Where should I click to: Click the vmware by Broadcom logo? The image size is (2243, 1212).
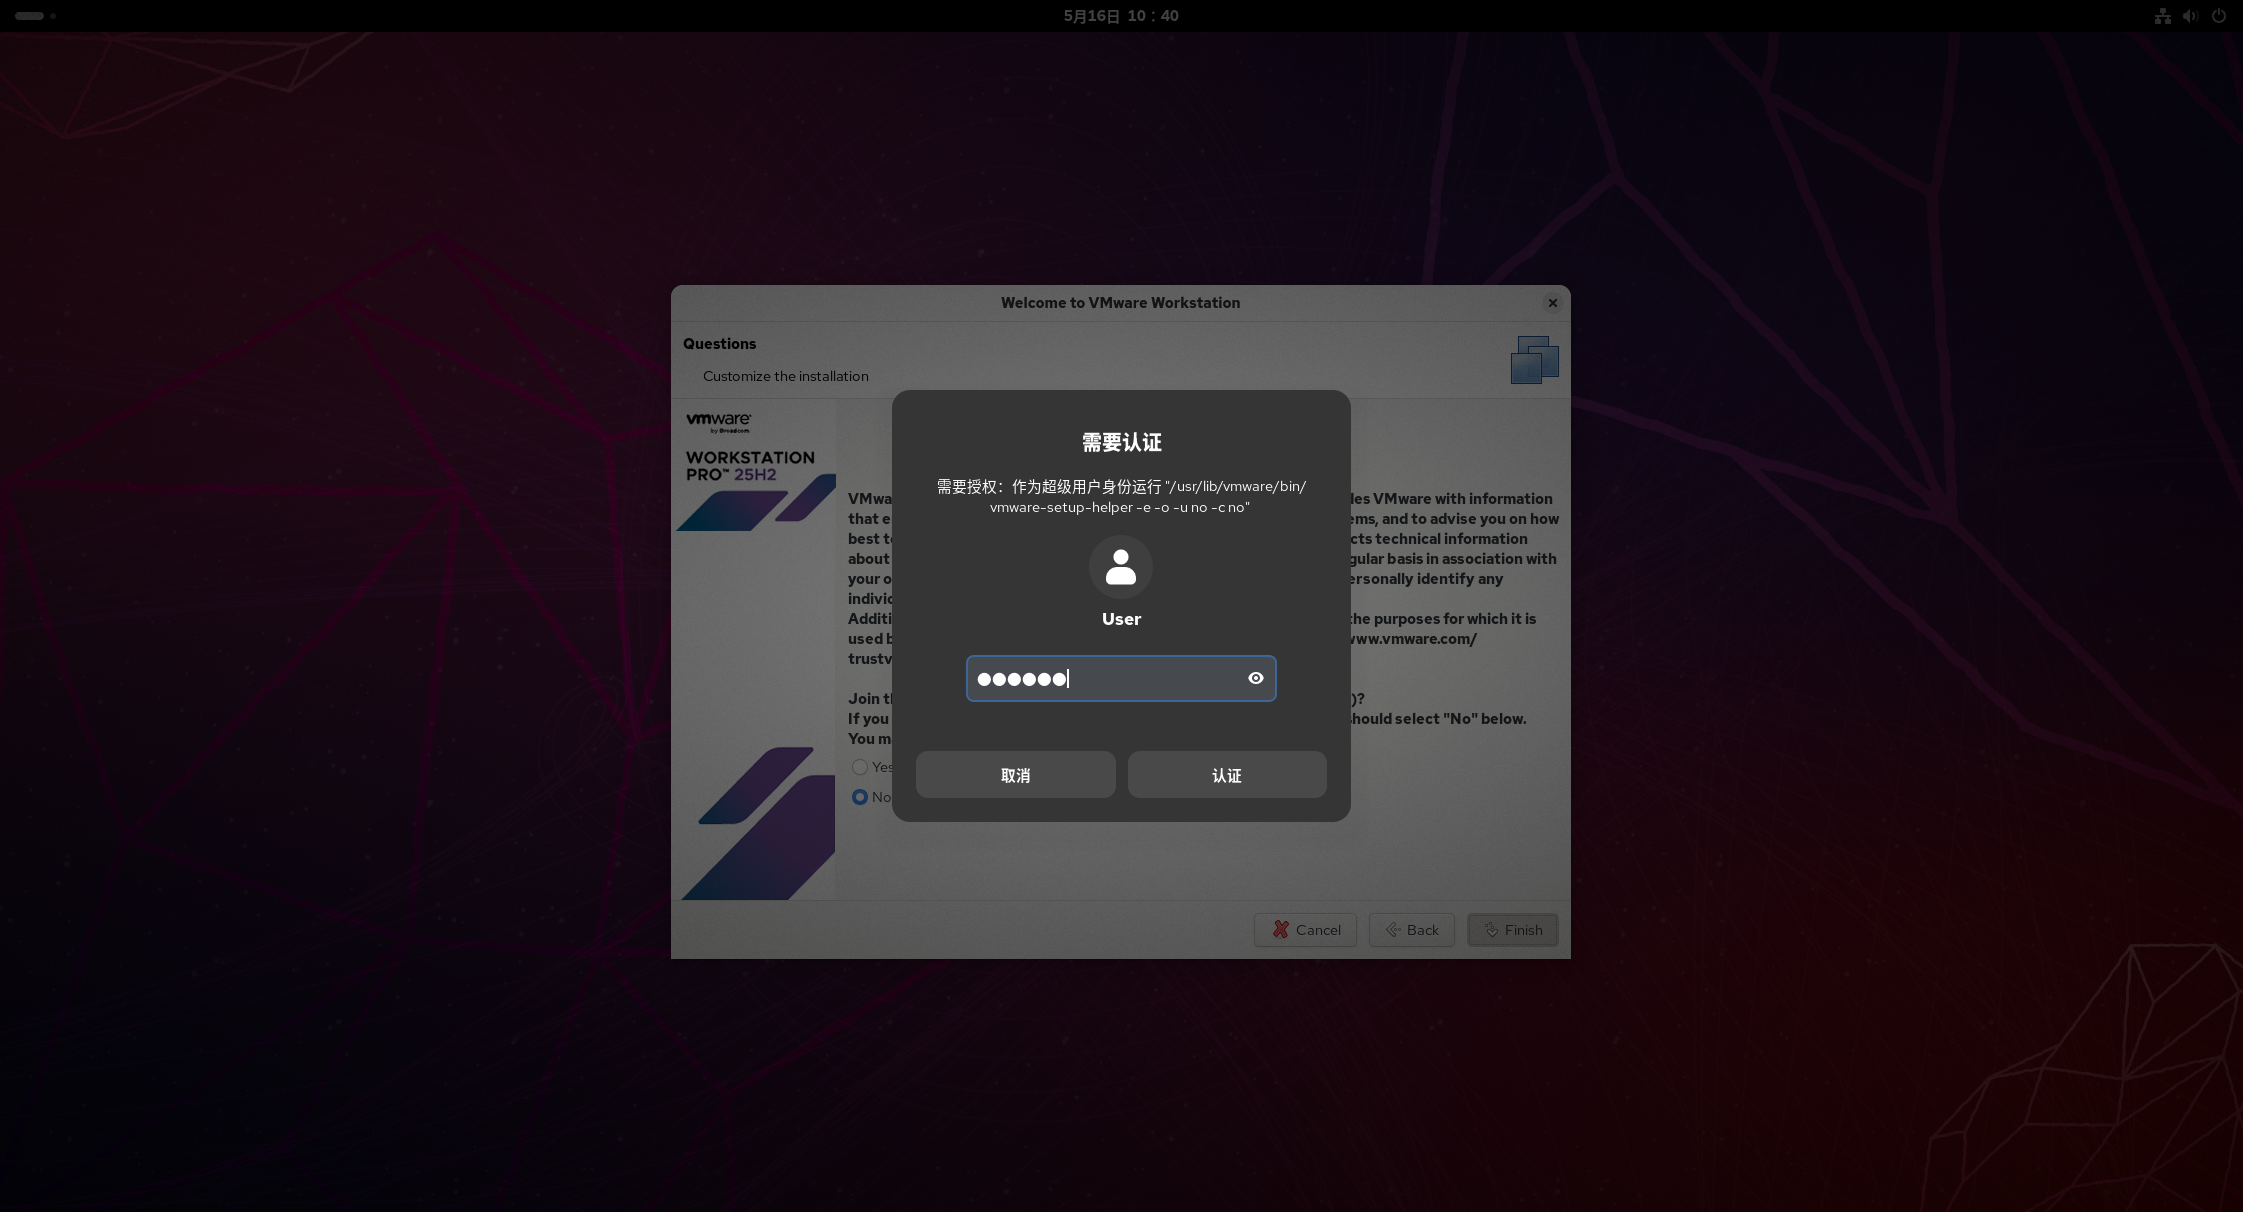tap(719, 422)
